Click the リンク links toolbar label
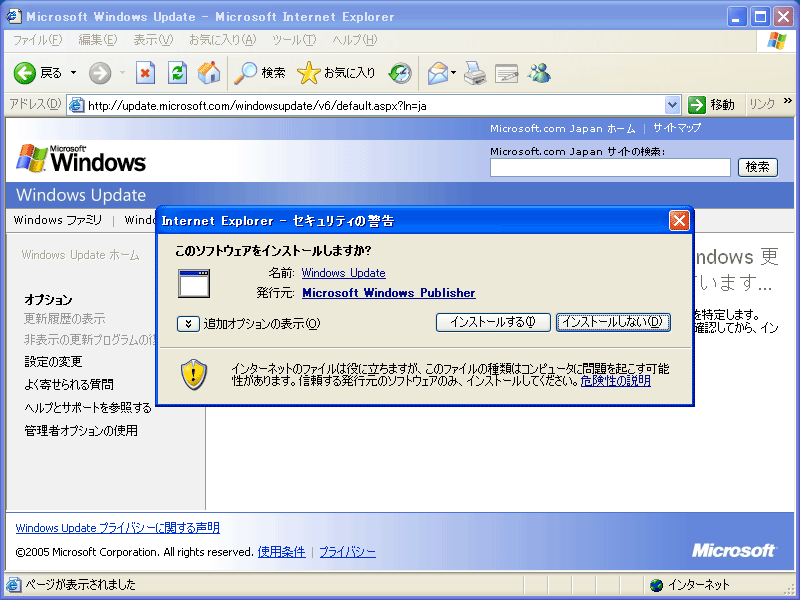 (762, 105)
